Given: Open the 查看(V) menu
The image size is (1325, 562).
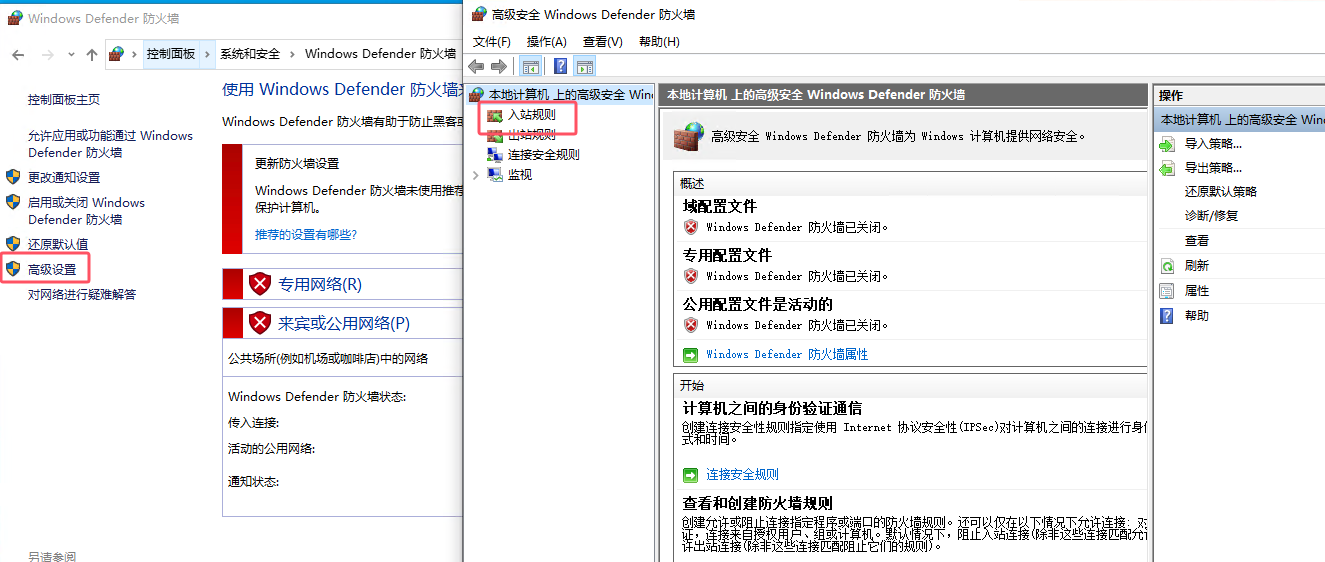Looking at the screenshot, I should pyautogui.click(x=602, y=41).
